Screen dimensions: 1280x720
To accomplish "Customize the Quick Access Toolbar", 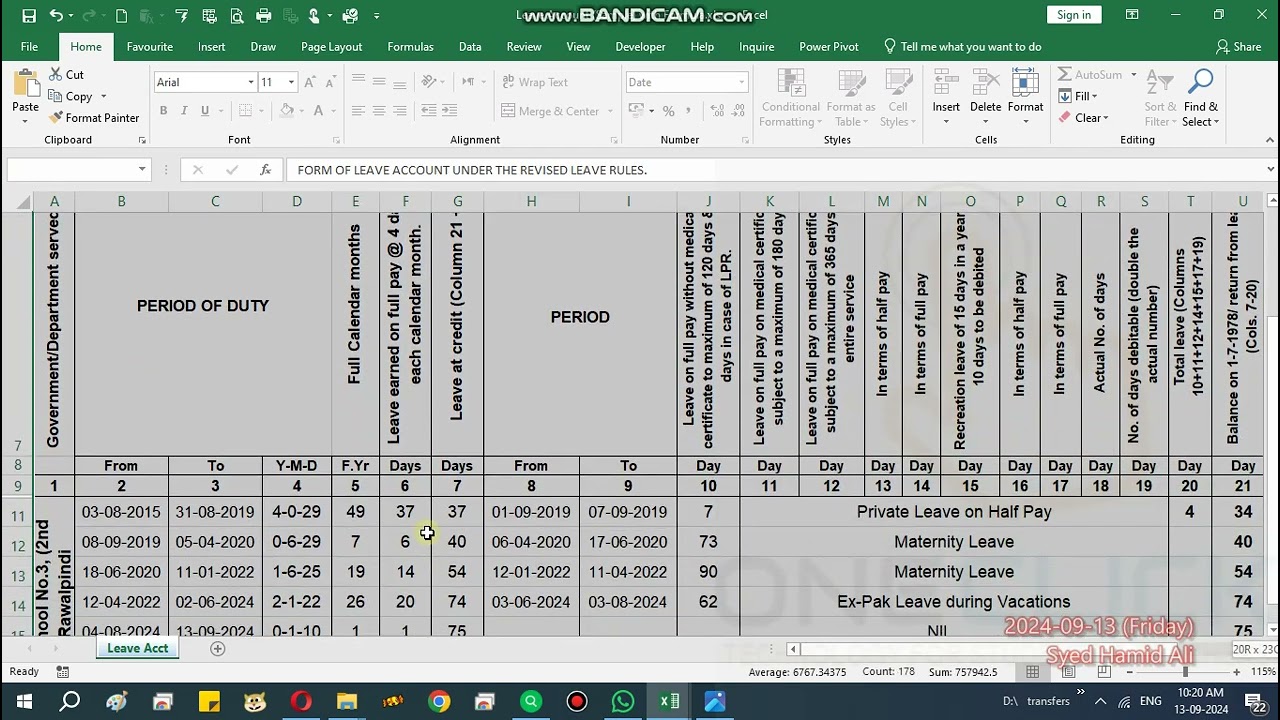I will 377,16.
